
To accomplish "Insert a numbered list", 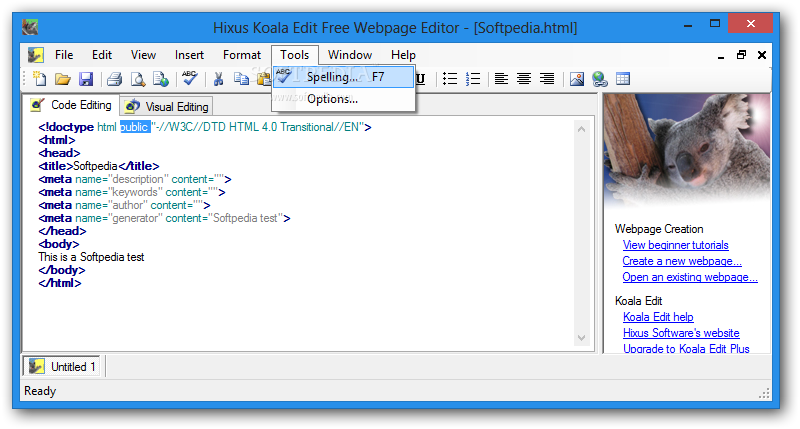I will coord(473,79).
